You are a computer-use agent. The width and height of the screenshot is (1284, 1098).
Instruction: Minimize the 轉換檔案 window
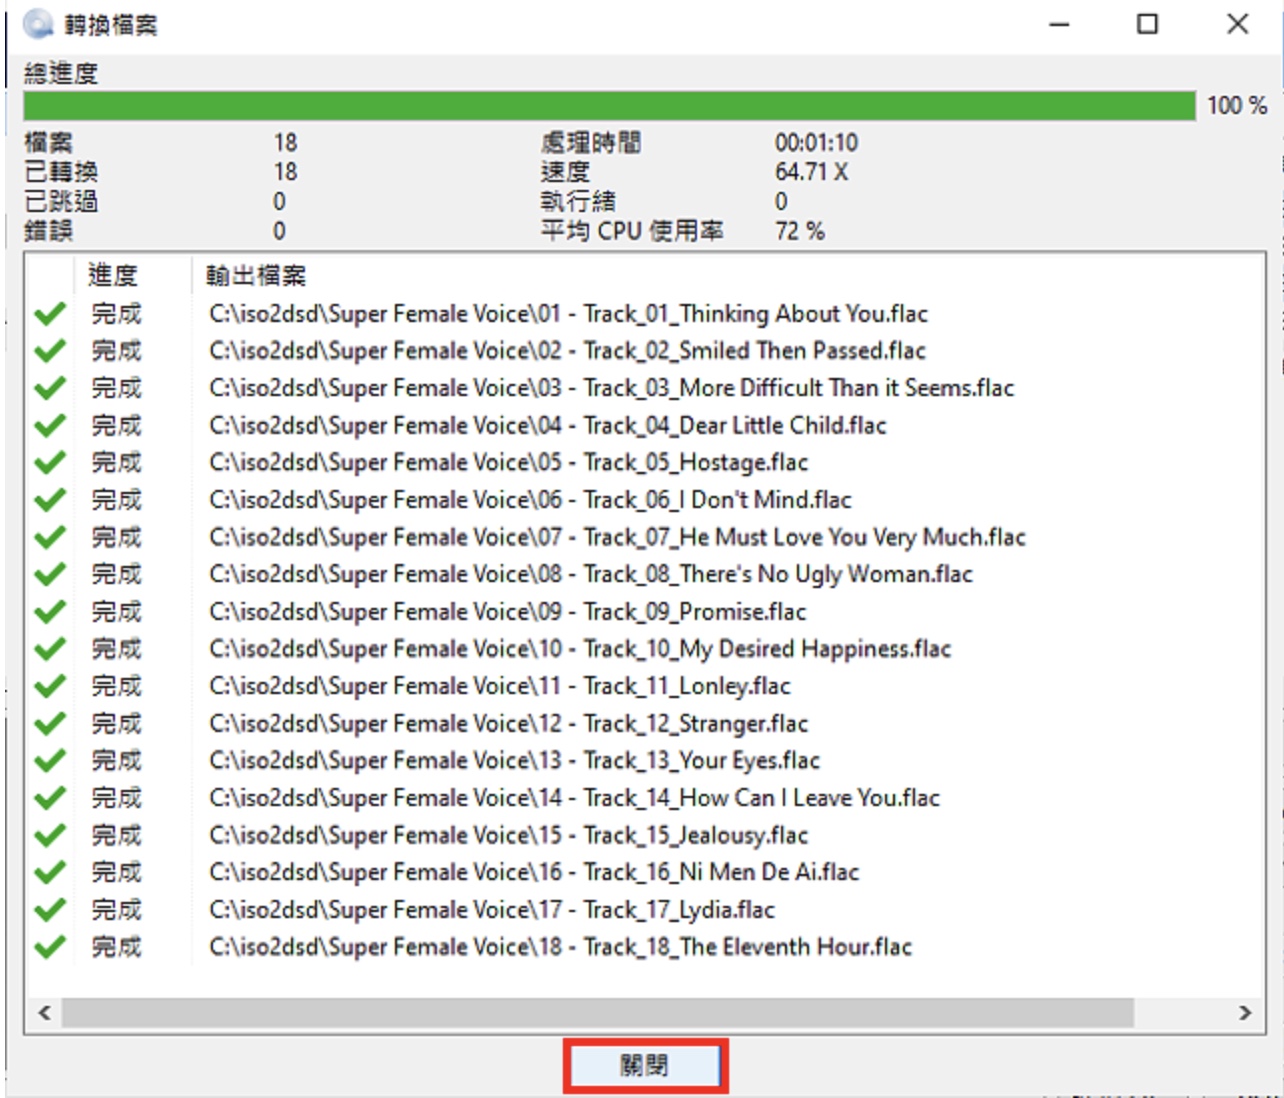tap(1060, 24)
